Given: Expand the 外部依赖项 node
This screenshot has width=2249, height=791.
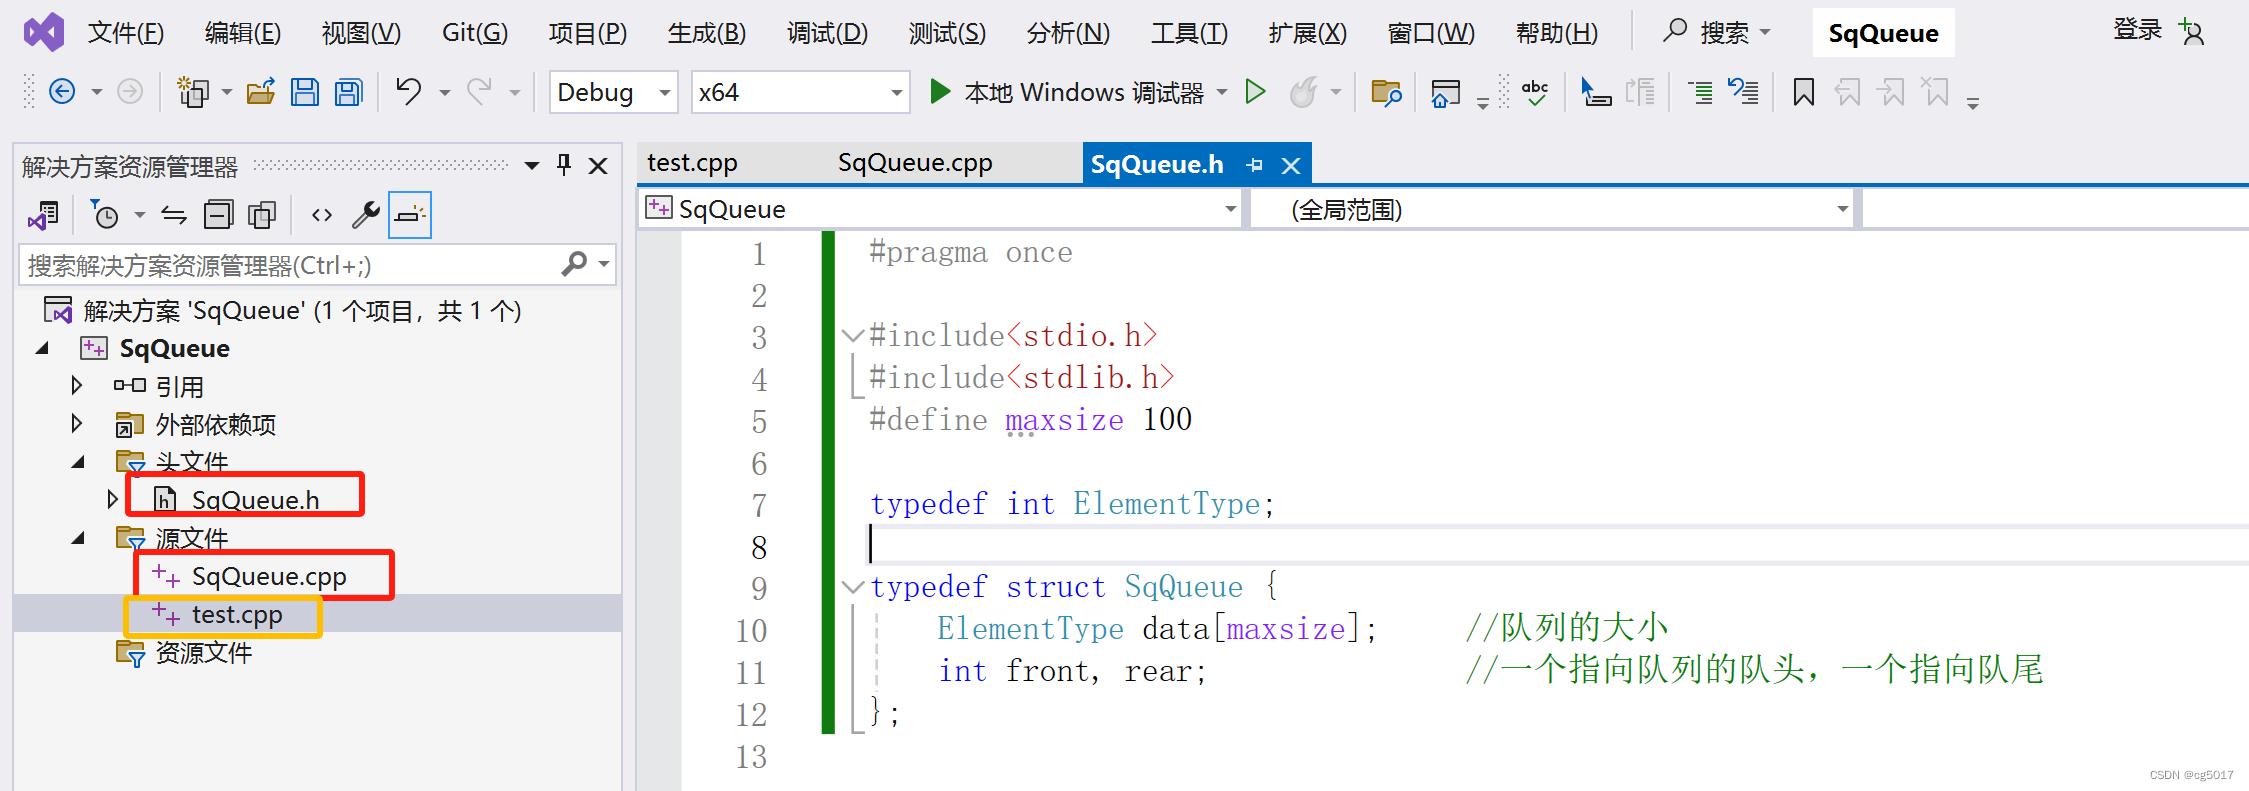Looking at the screenshot, I should 77,423.
